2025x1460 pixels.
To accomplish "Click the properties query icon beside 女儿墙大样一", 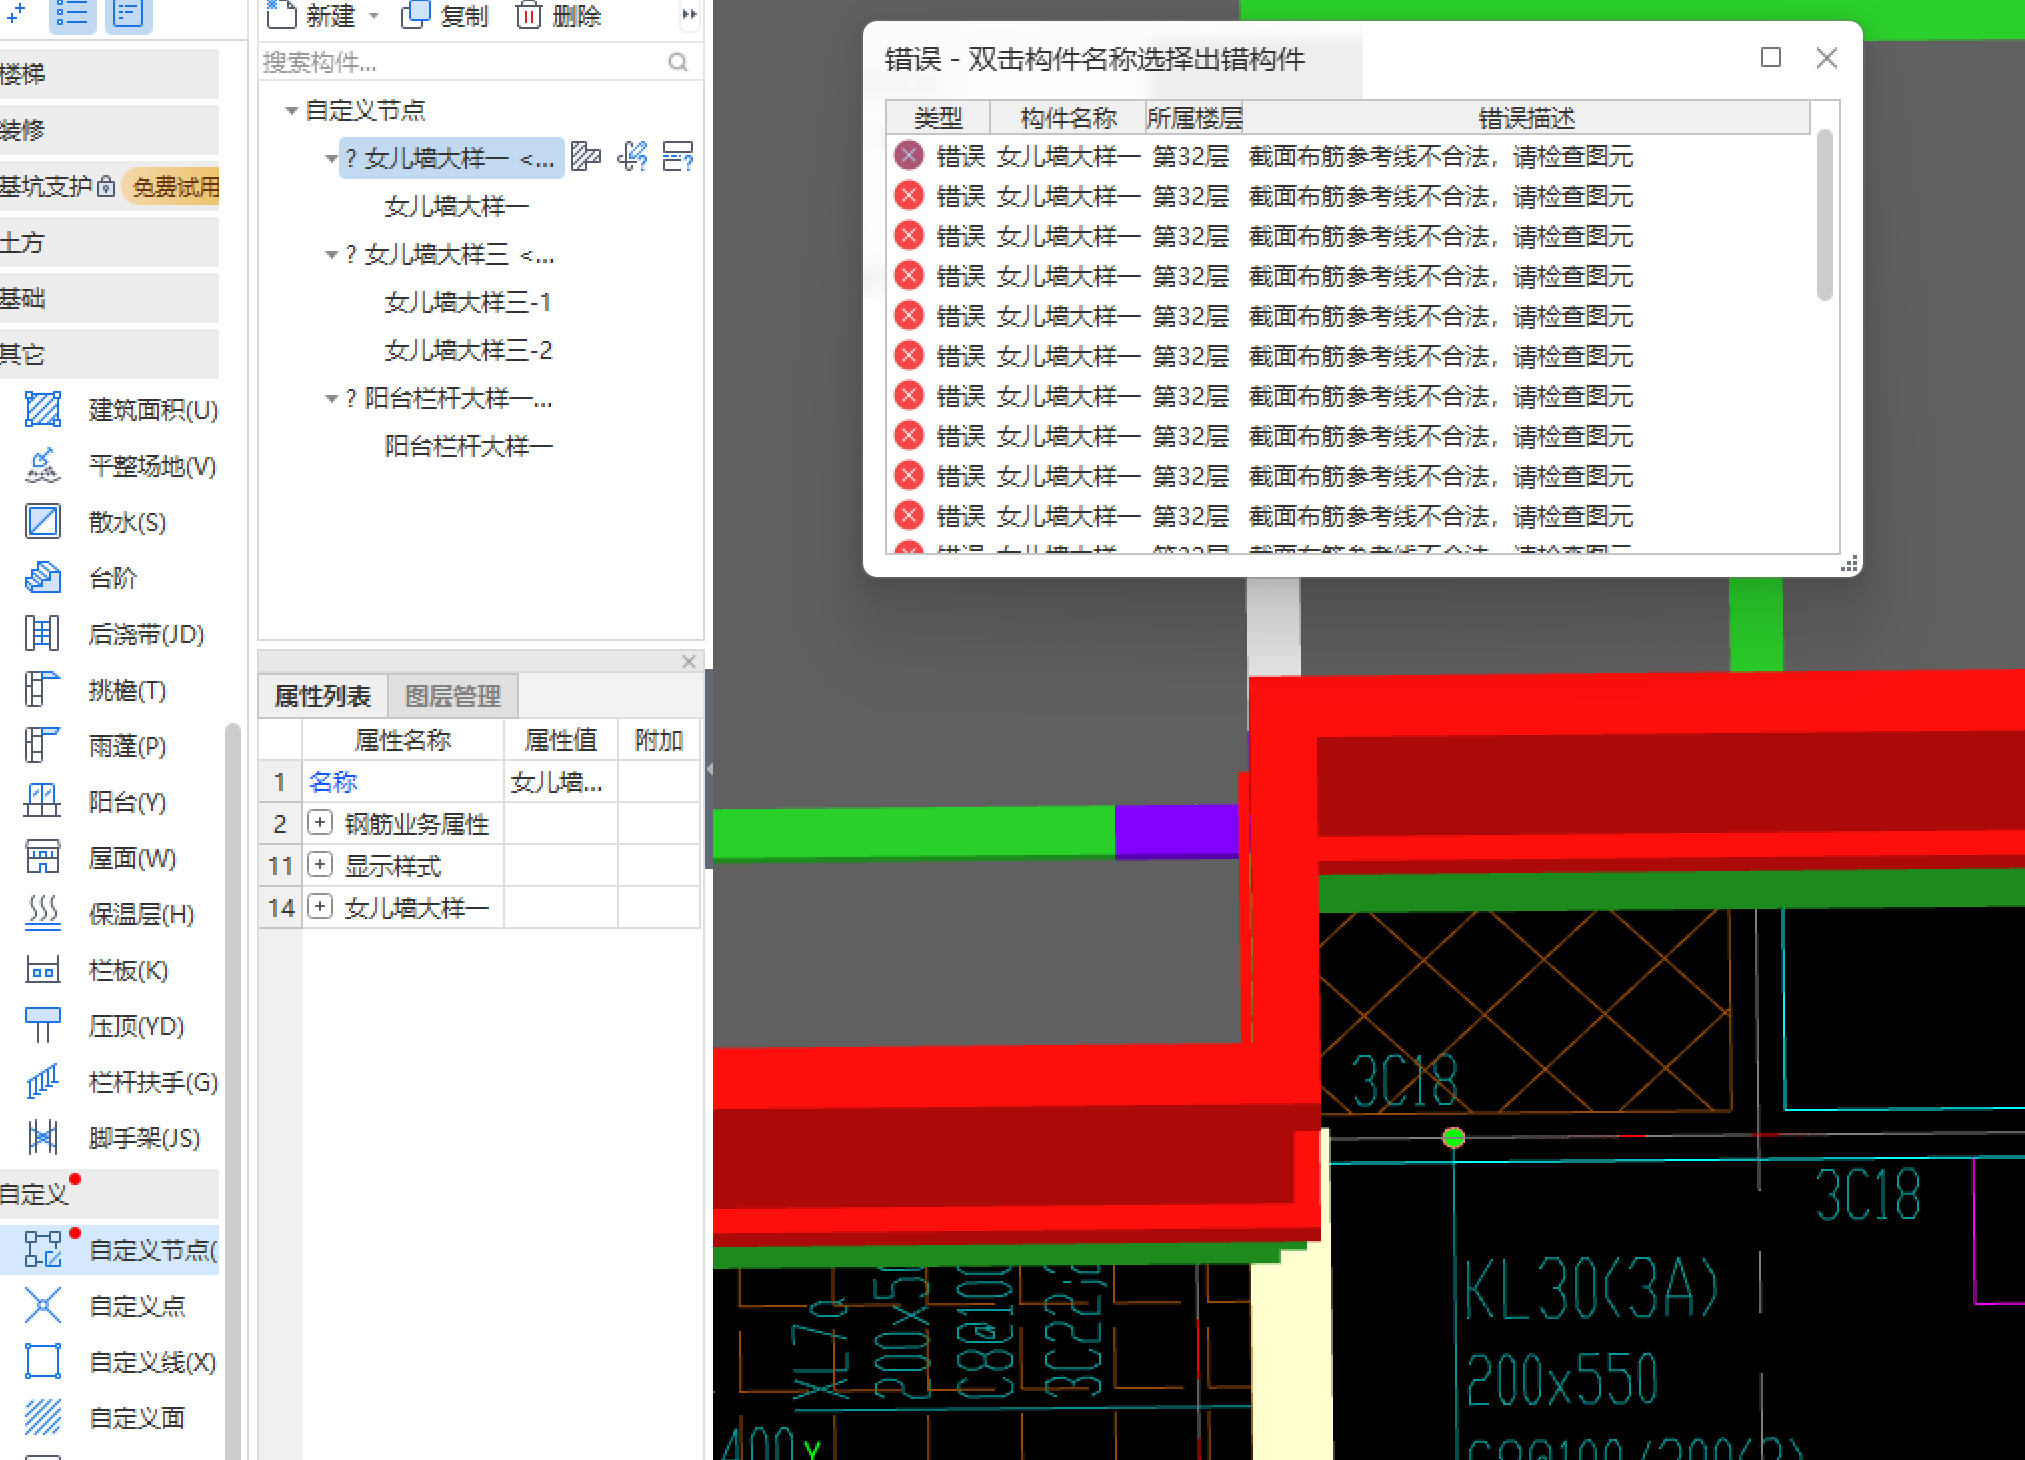I will (678, 156).
